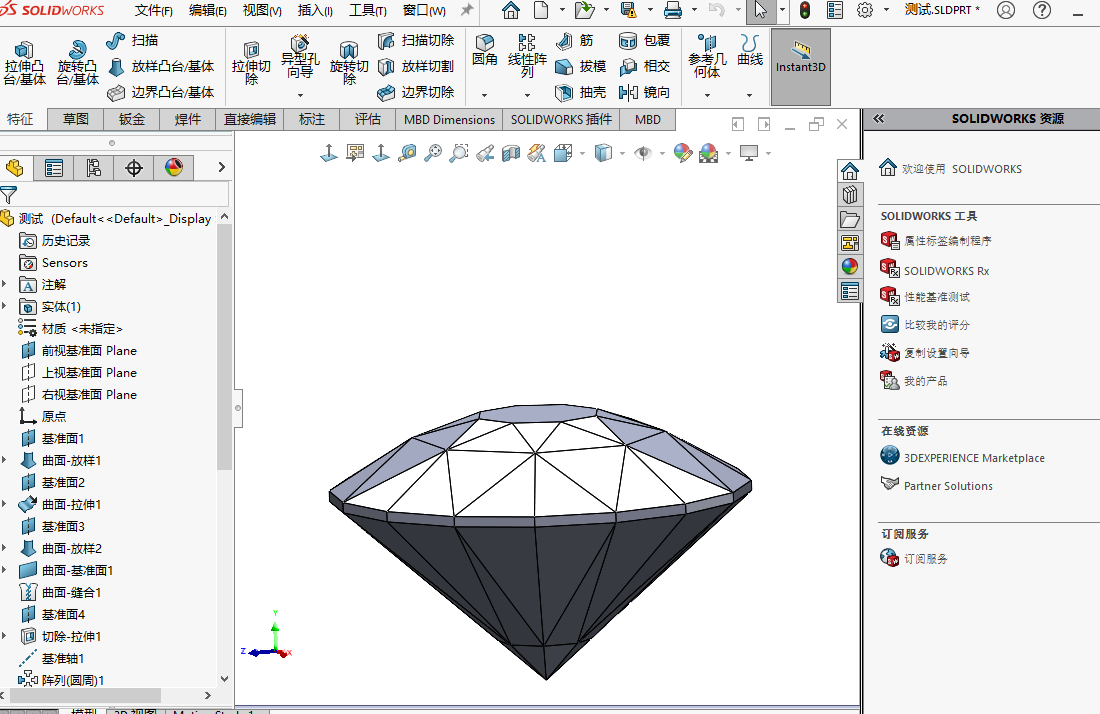Select the 拉伸凸台/基体 tool
Viewport: 1100px width, 714px height.
coord(24,58)
